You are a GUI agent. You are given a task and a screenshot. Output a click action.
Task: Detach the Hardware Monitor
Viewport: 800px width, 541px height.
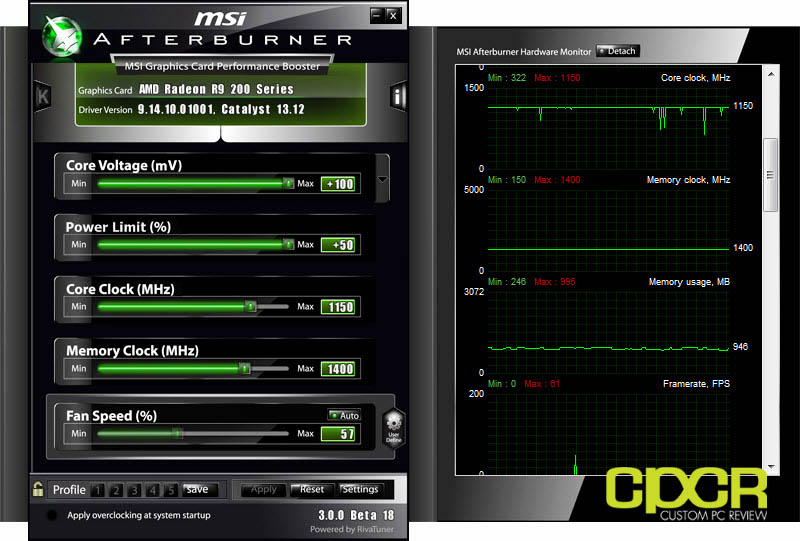click(617, 51)
